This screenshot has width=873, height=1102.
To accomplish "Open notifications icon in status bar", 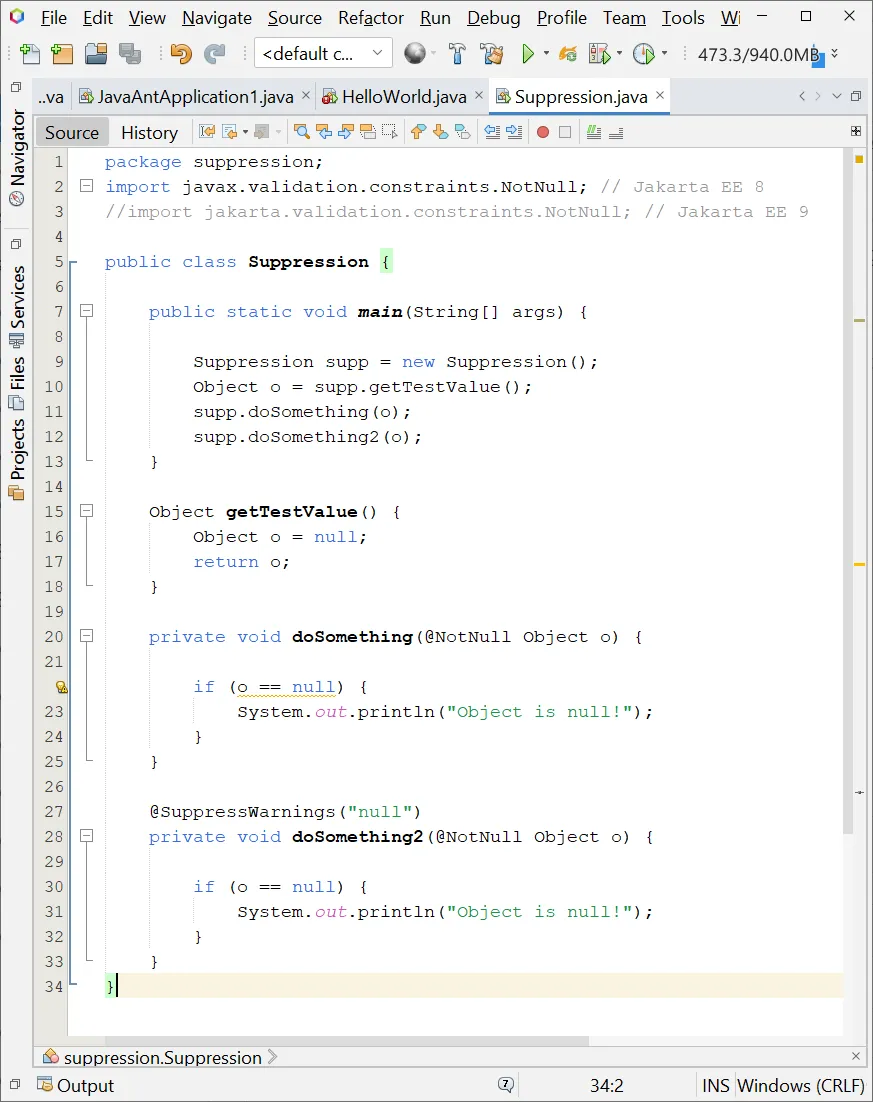I will click(505, 1084).
